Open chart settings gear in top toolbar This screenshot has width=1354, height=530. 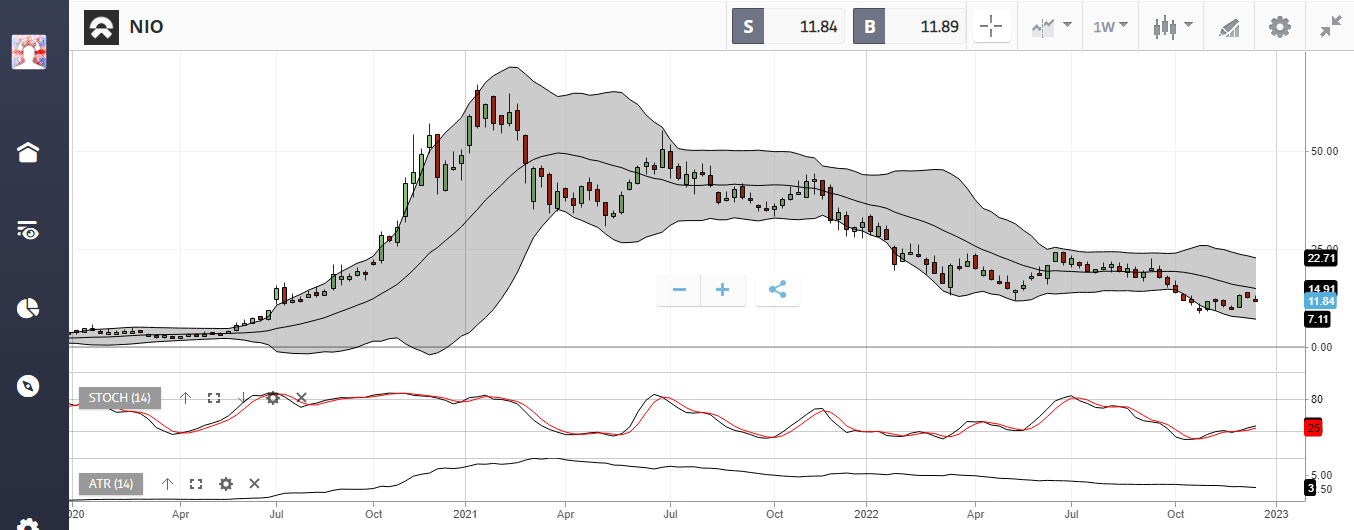click(1279, 27)
